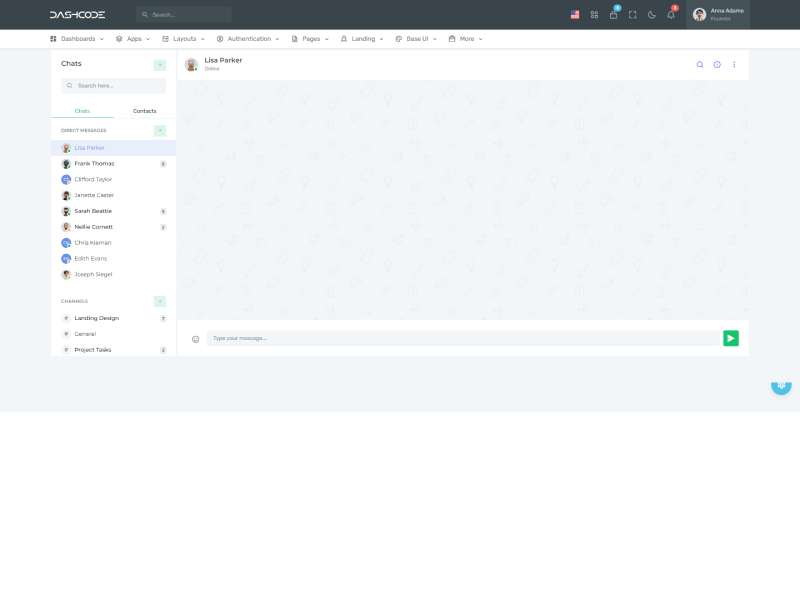Open Frank Thomas conversation
The width and height of the screenshot is (800, 600).
94,163
